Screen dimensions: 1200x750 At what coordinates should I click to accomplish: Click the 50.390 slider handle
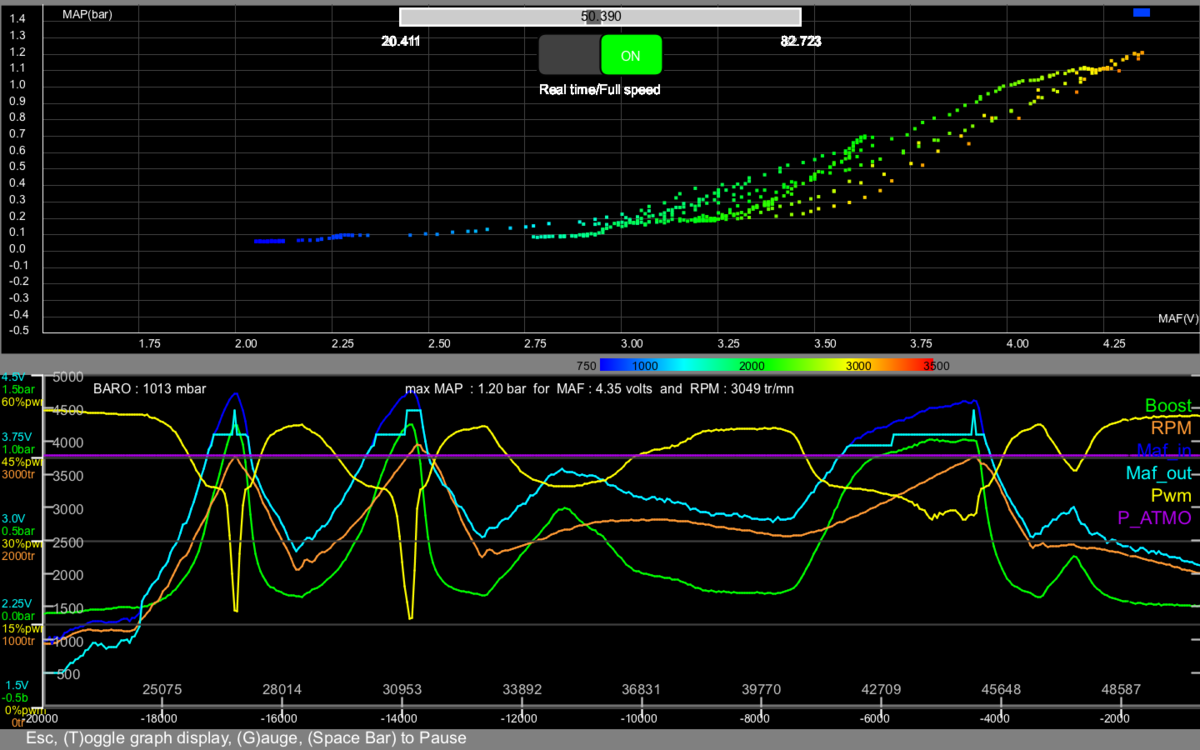[x=592, y=17]
